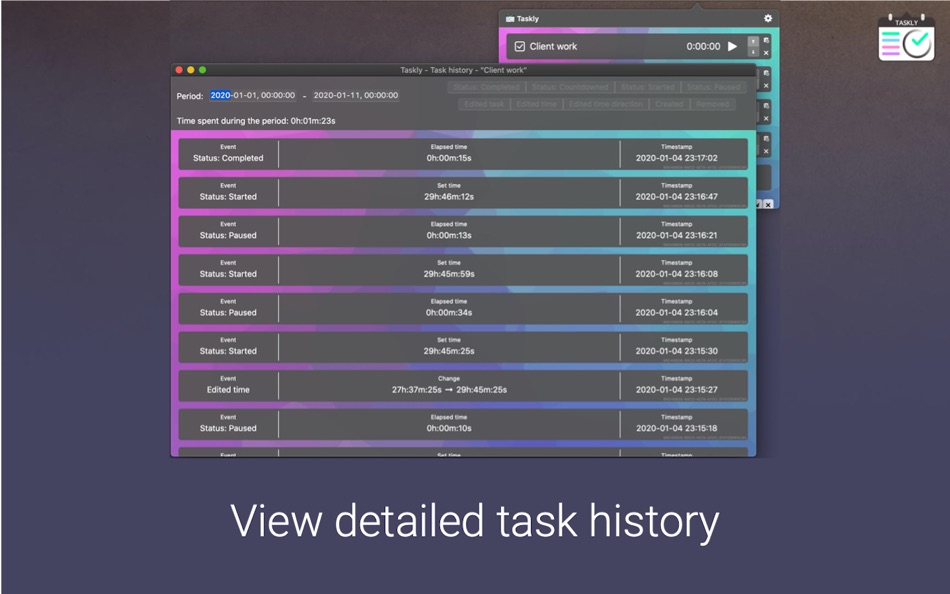This screenshot has height=594, width=950.
Task: Move Client work task down
Action: (x=753, y=52)
